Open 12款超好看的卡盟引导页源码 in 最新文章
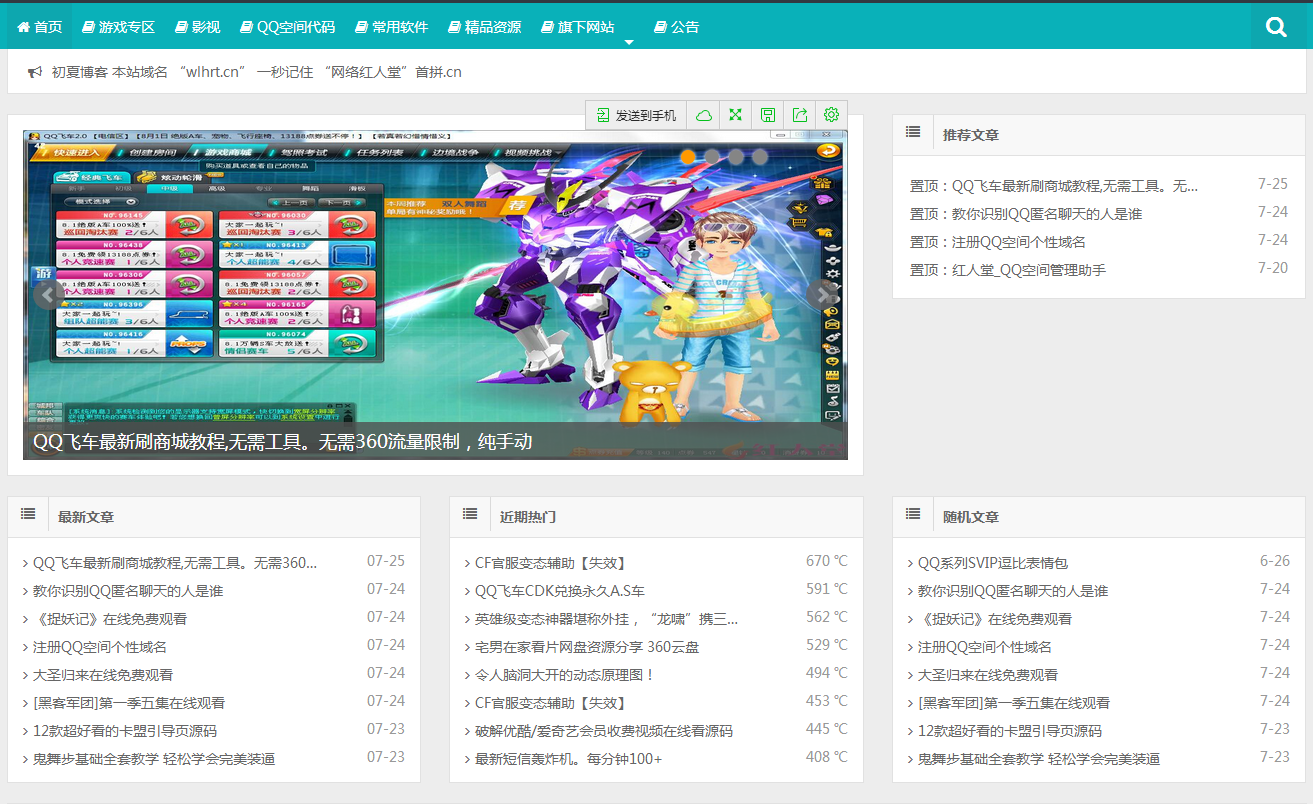This screenshot has width=1313, height=804. [125, 731]
